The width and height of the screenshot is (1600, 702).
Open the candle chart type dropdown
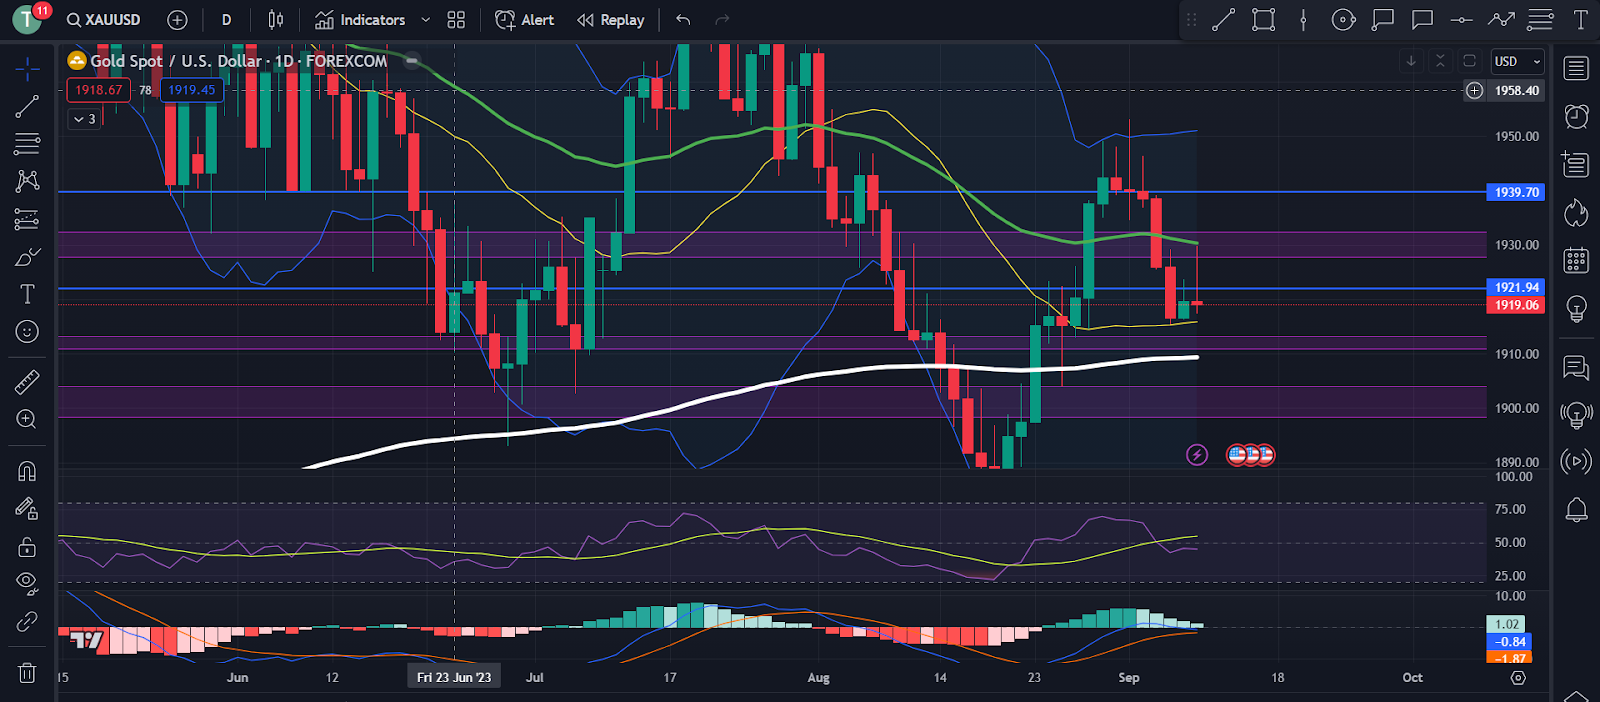click(276, 20)
